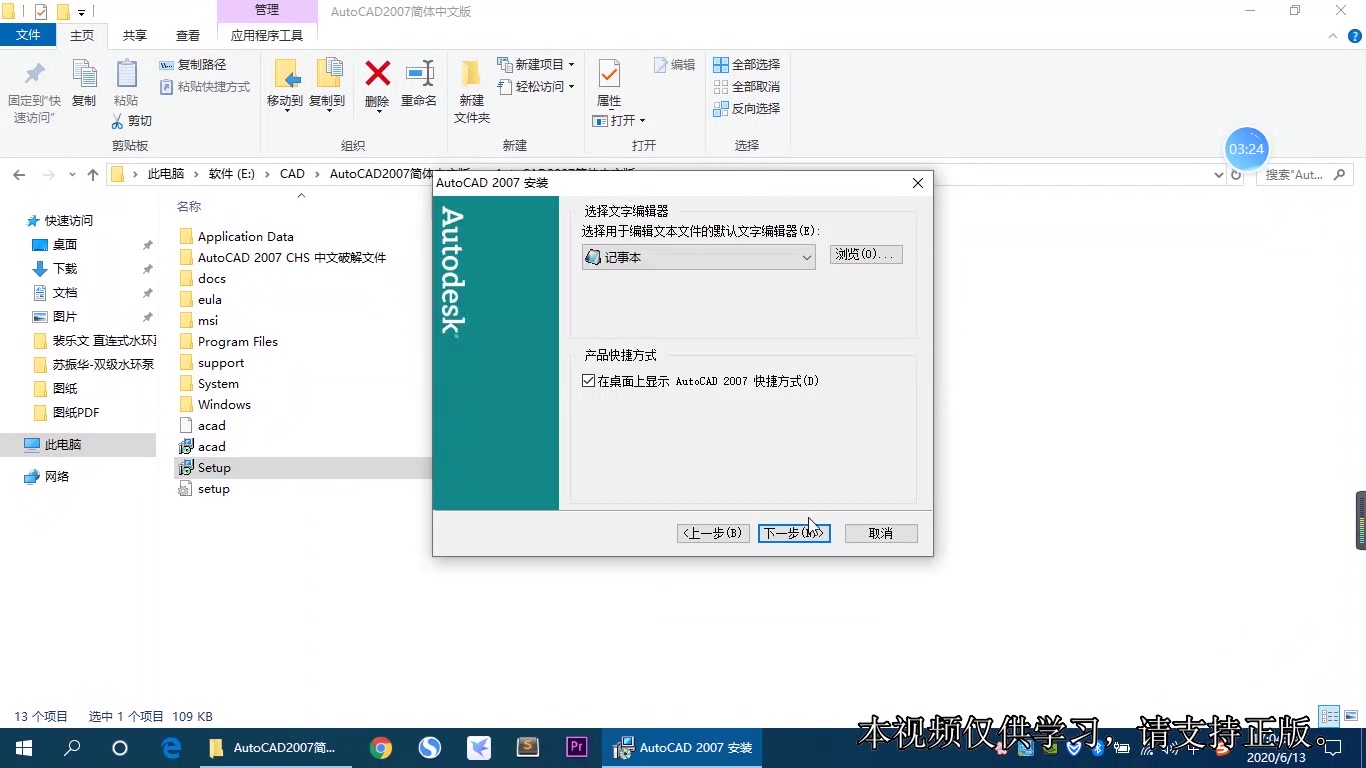
Task: Switch to the 主页 Home tab
Action: 82,35
